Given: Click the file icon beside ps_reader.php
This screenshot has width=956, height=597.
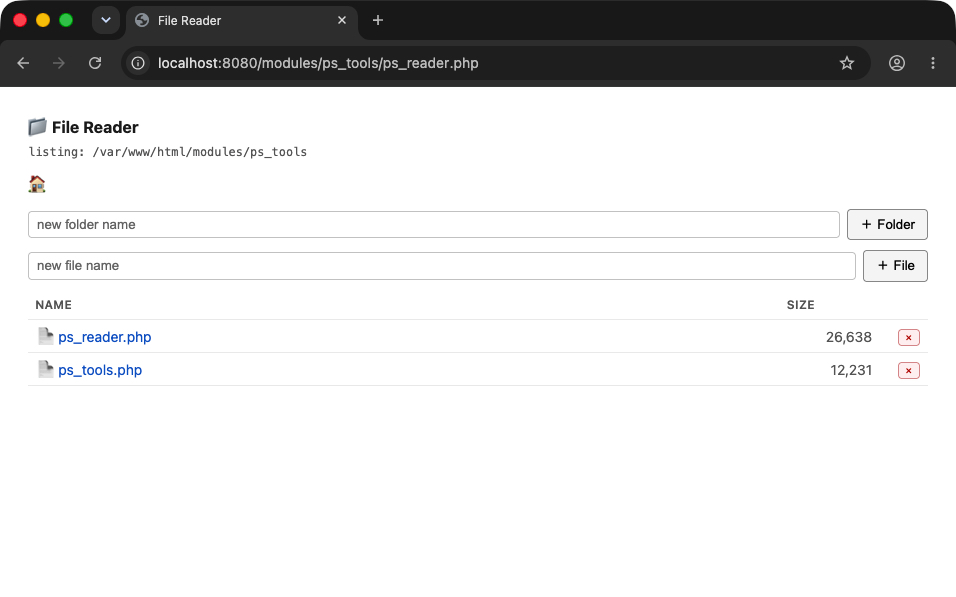Looking at the screenshot, I should coord(46,336).
